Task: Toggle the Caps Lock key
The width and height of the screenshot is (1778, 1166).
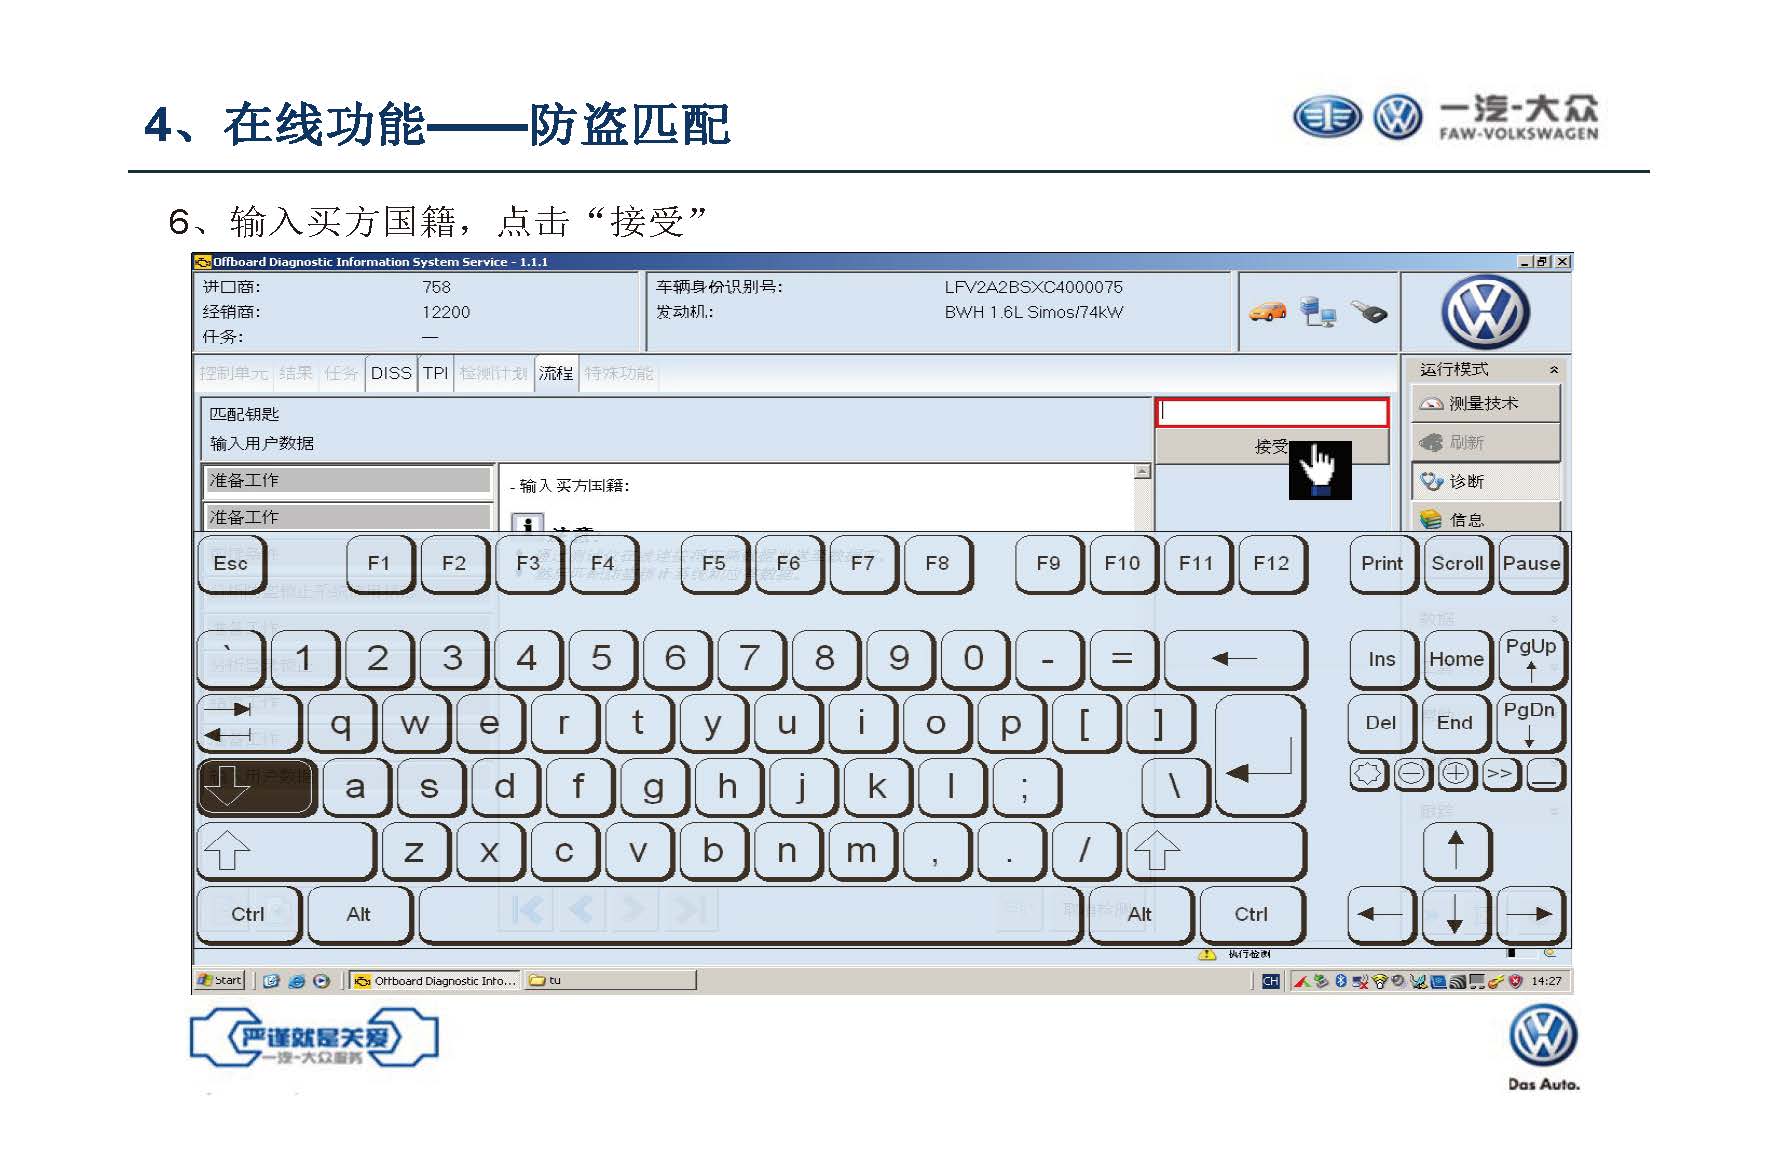Action: point(256,787)
